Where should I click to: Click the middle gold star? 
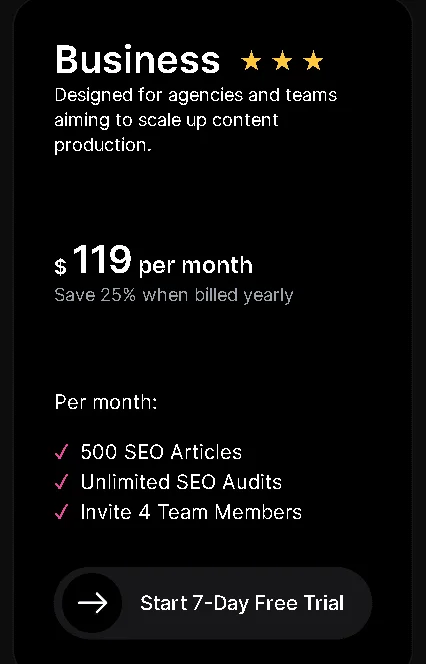(x=282, y=61)
